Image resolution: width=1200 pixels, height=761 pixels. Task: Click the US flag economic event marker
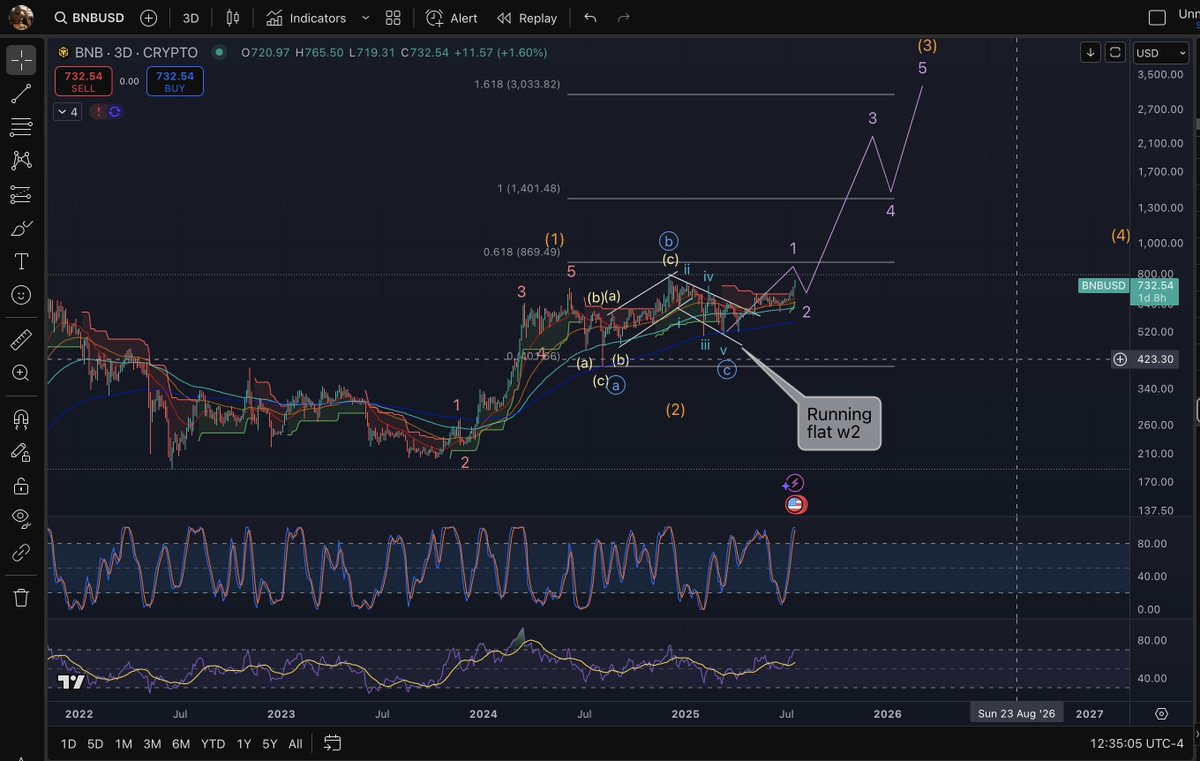click(796, 505)
